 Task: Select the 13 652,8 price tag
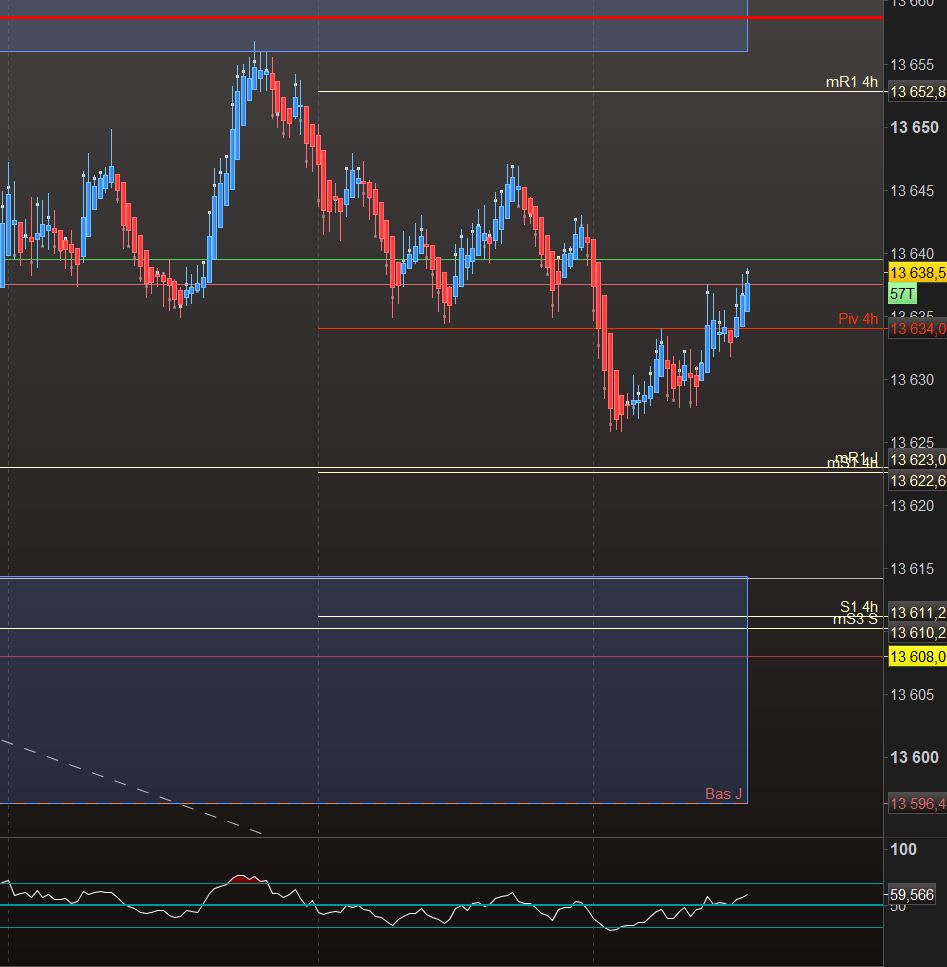click(917, 92)
